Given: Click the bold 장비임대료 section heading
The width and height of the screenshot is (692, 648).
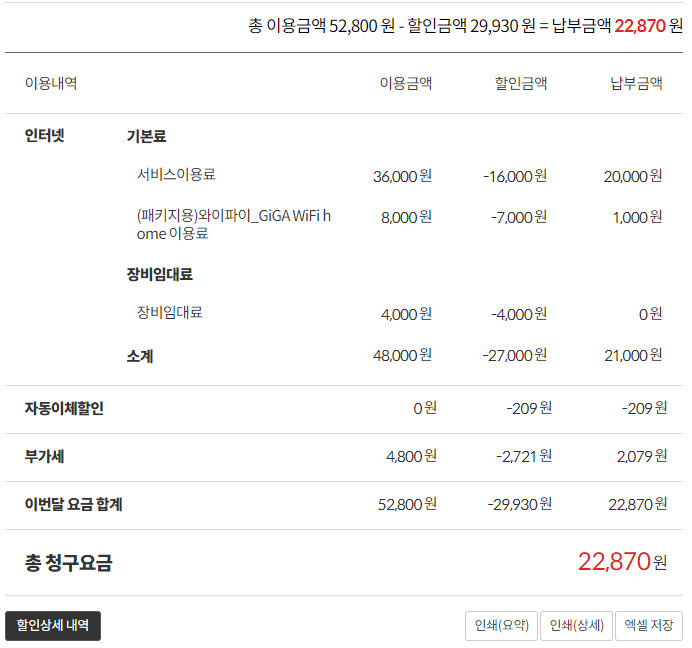Looking at the screenshot, I should point(160,274).
